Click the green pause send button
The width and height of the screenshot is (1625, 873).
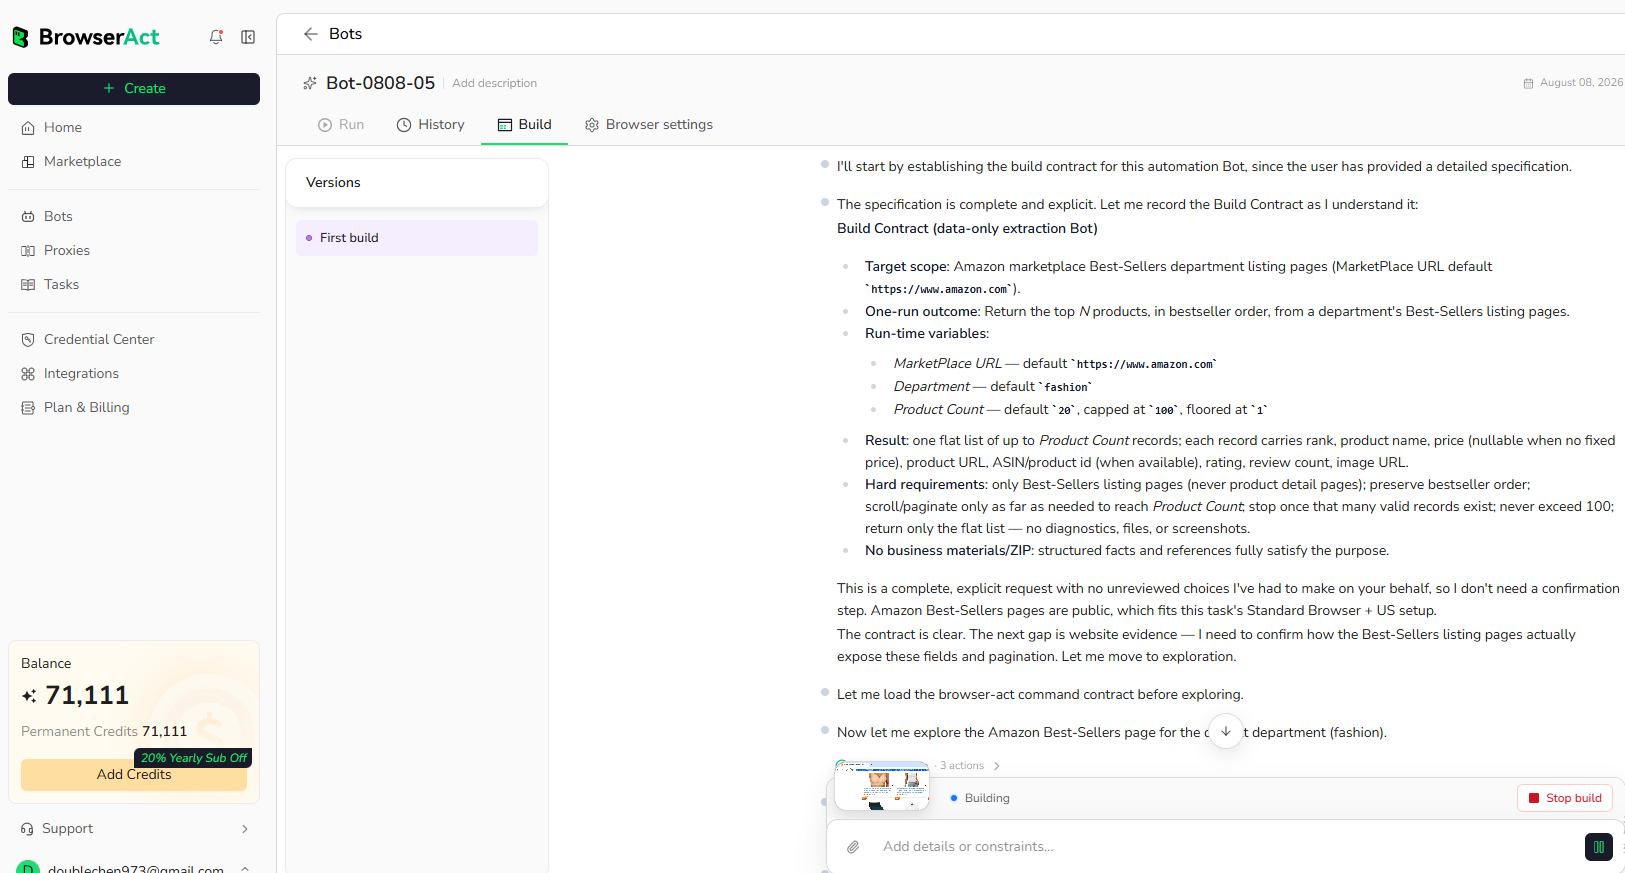tap(1599, 847)
